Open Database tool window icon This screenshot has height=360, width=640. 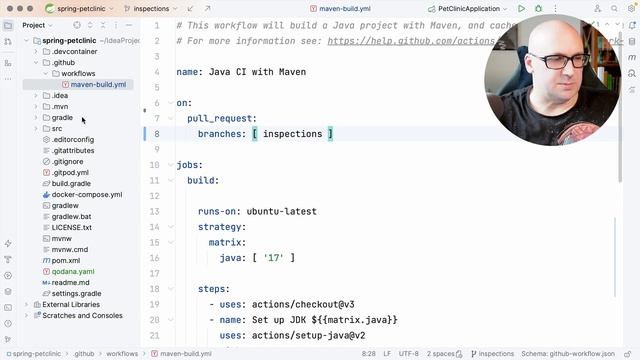(632, 42)
